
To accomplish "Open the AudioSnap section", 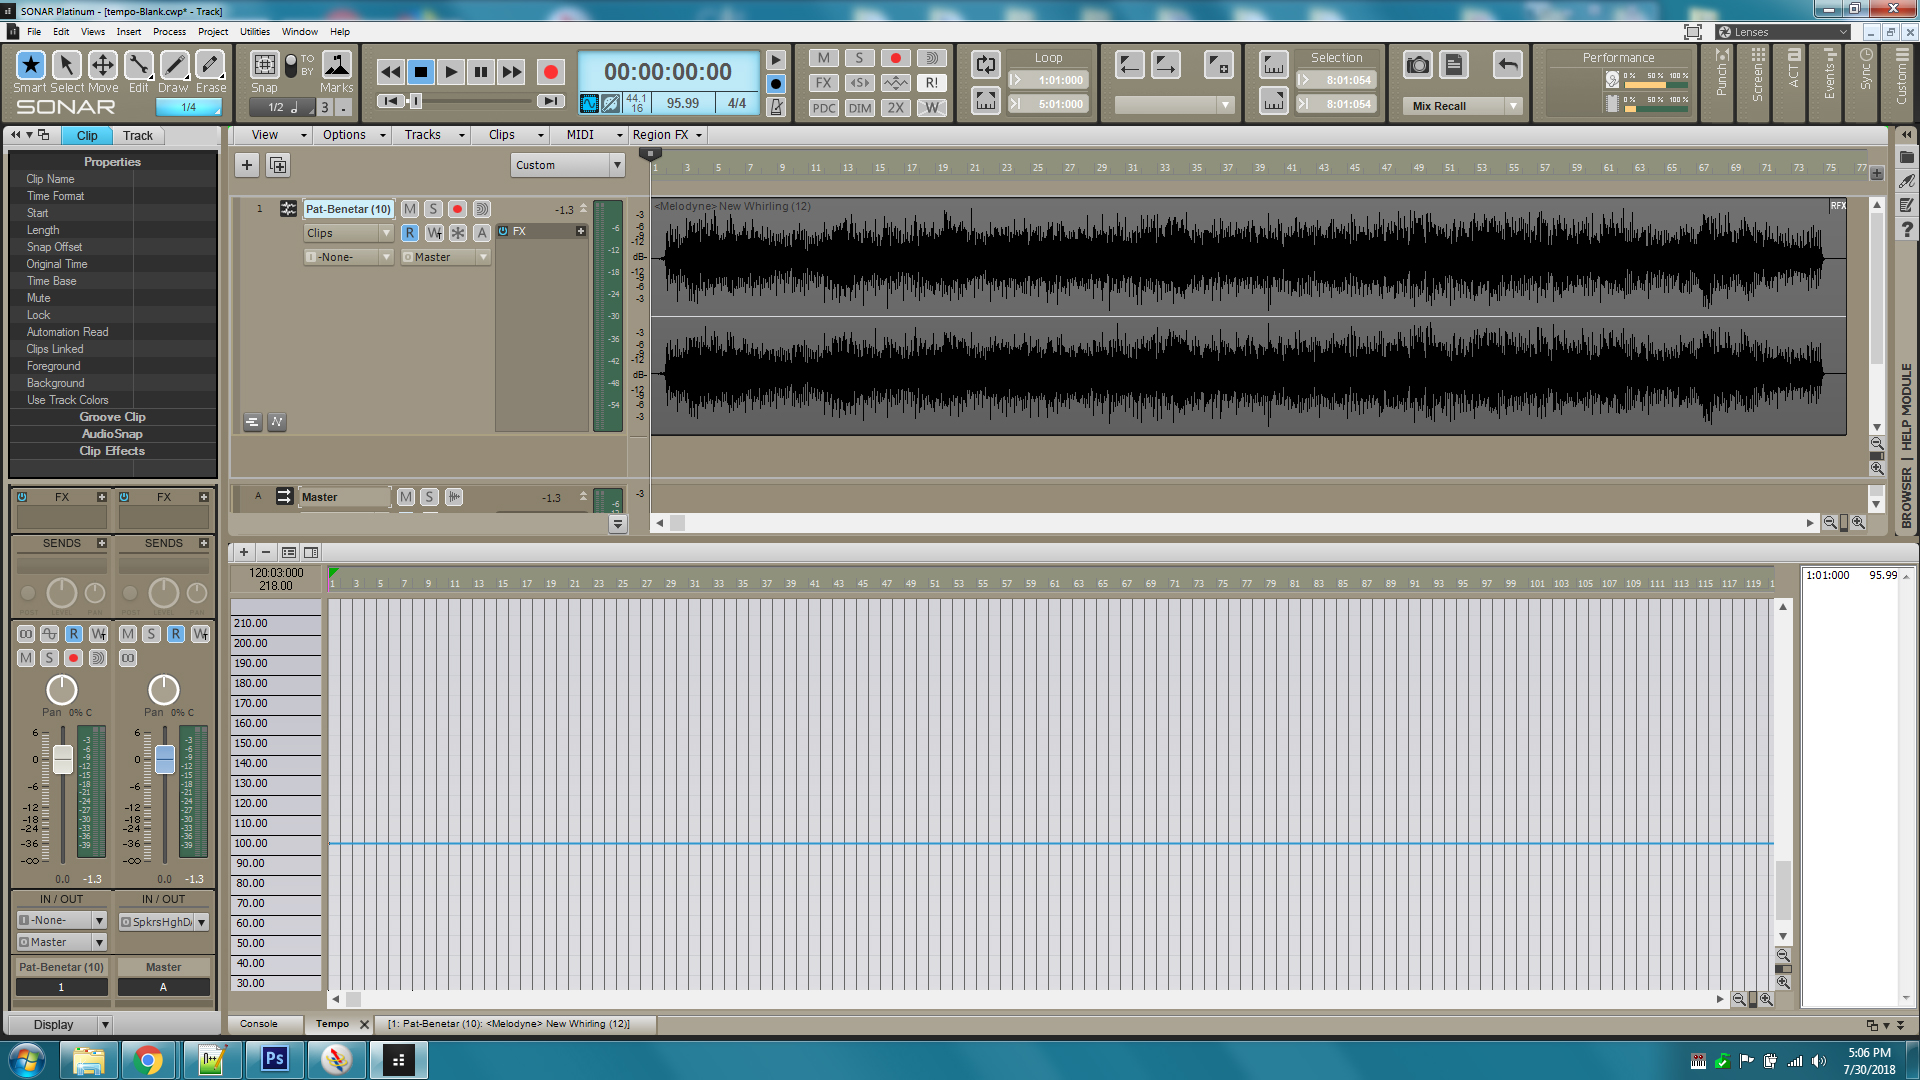I will click(x=112, y=434).
